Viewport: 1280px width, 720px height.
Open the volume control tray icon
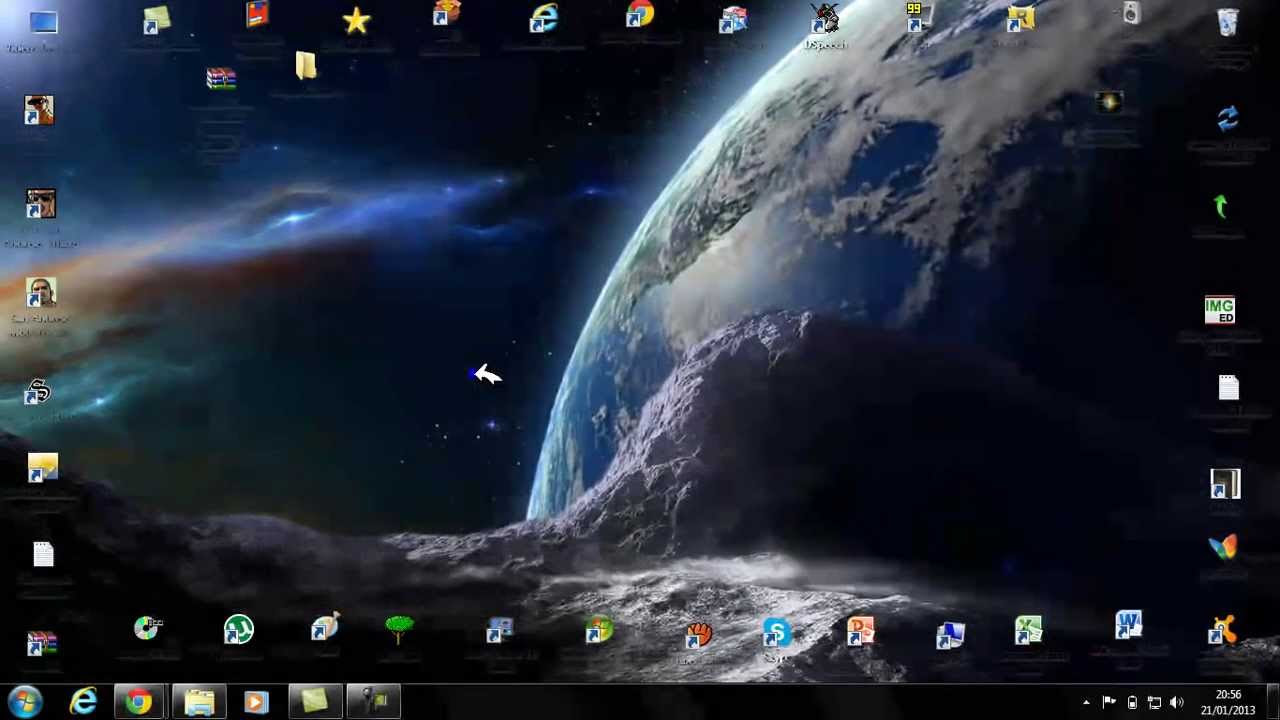tap(1177, 703)
